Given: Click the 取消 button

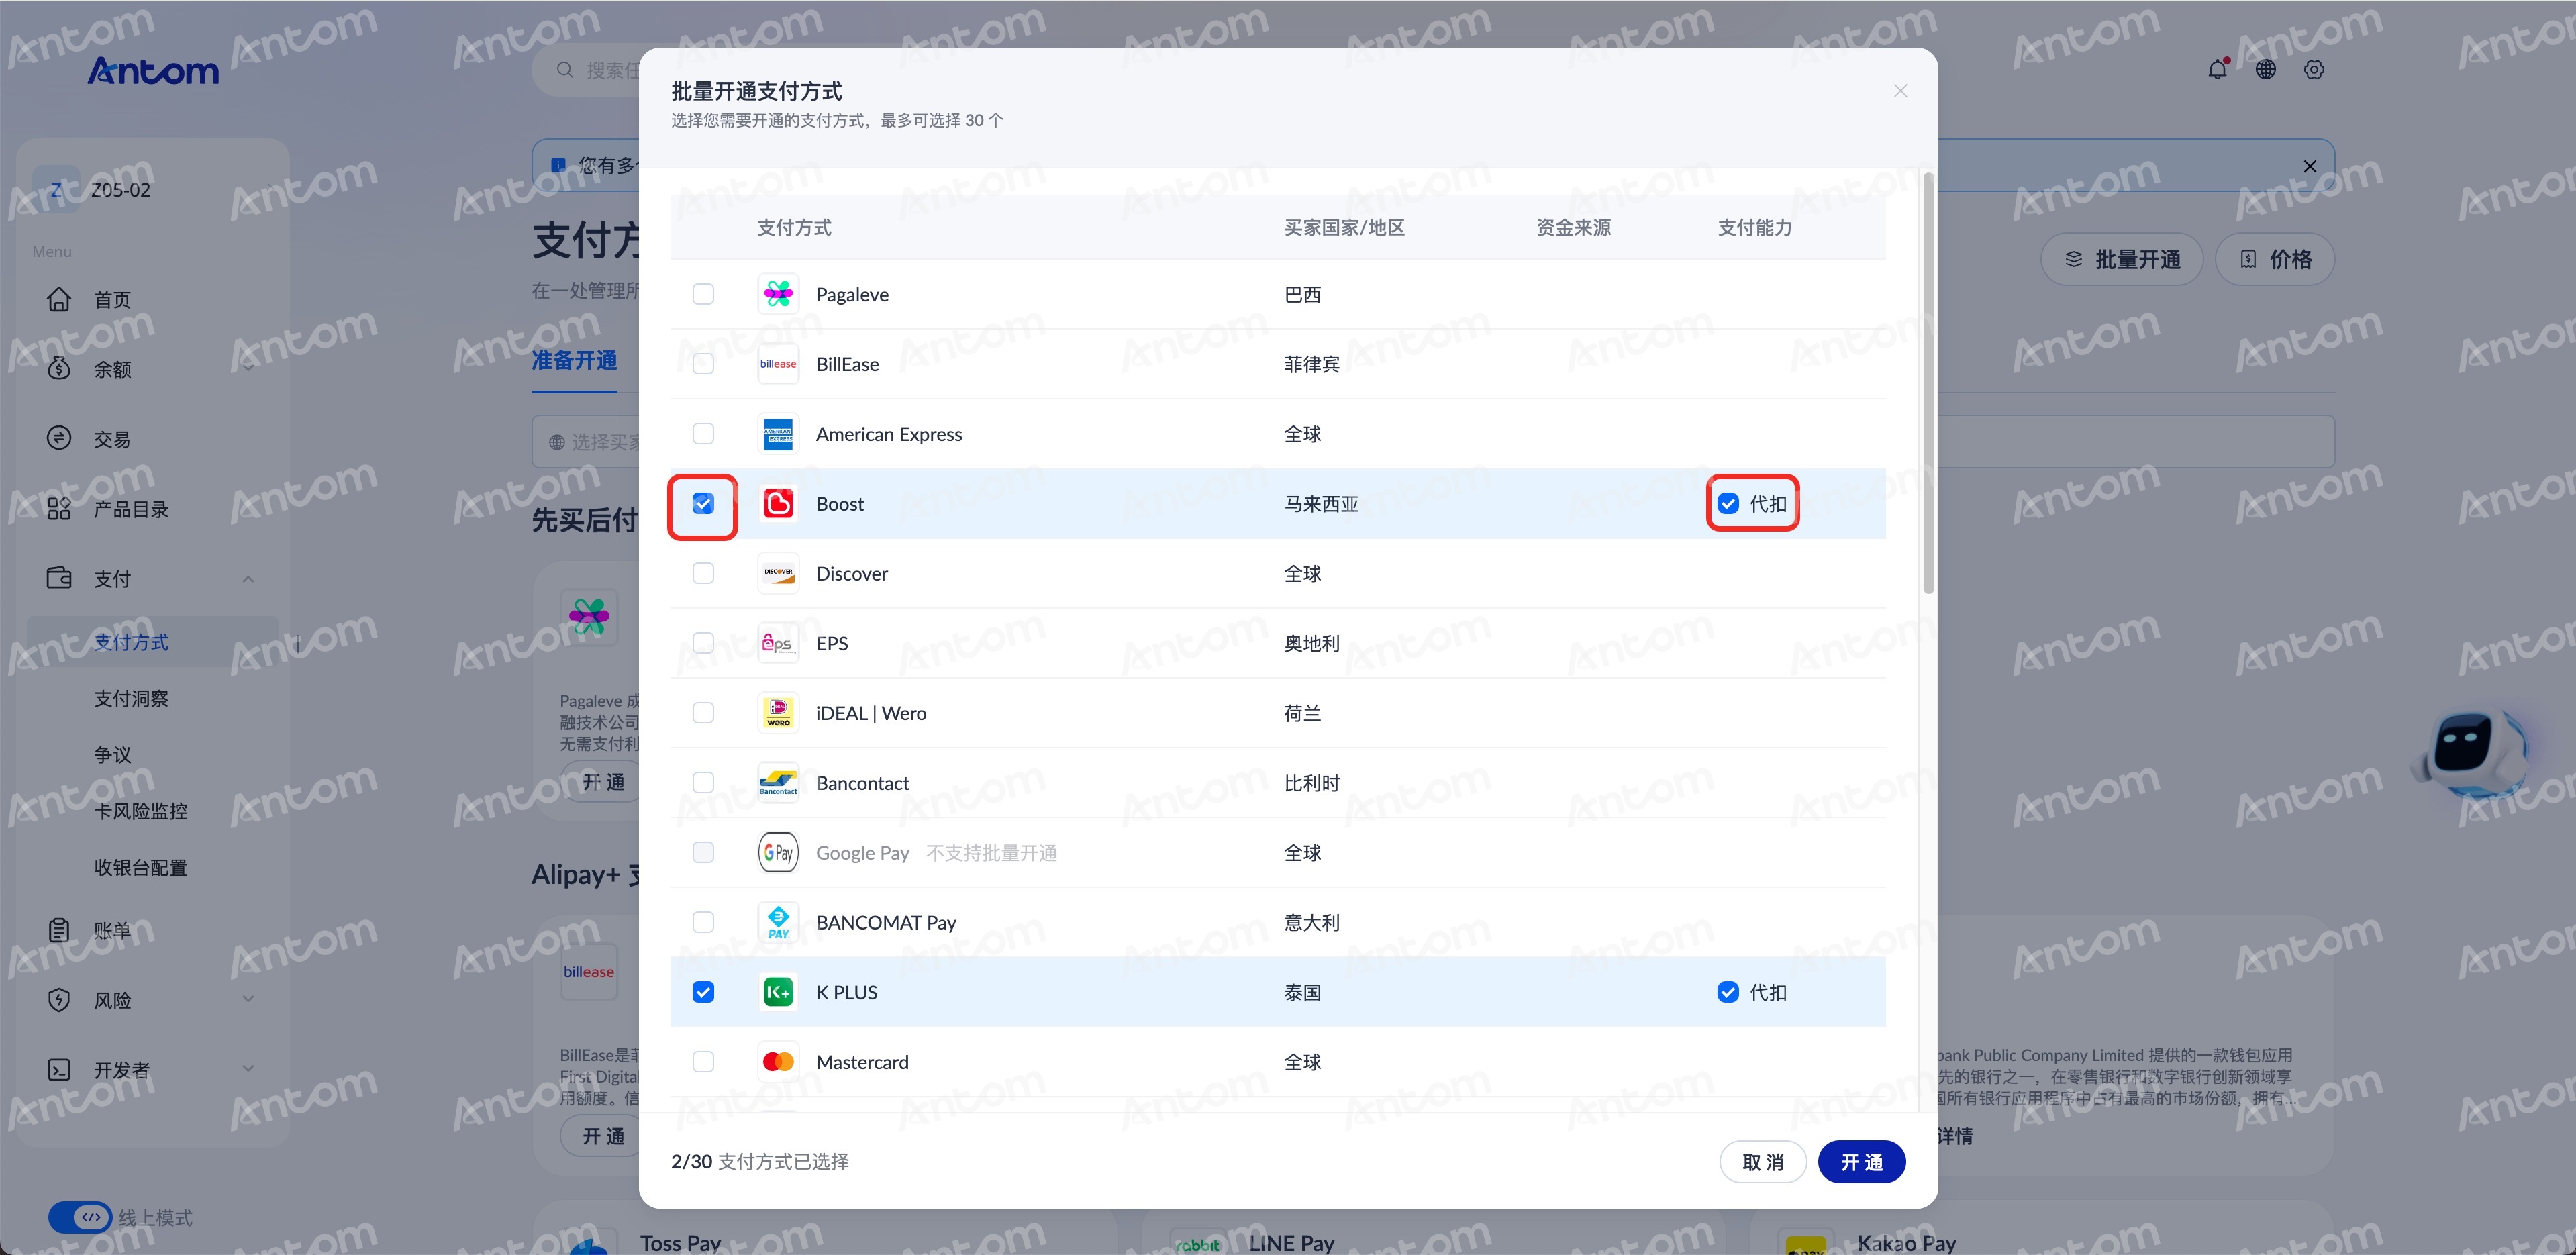Looking at the screenshot, I should click(x=1762, y=1162).
